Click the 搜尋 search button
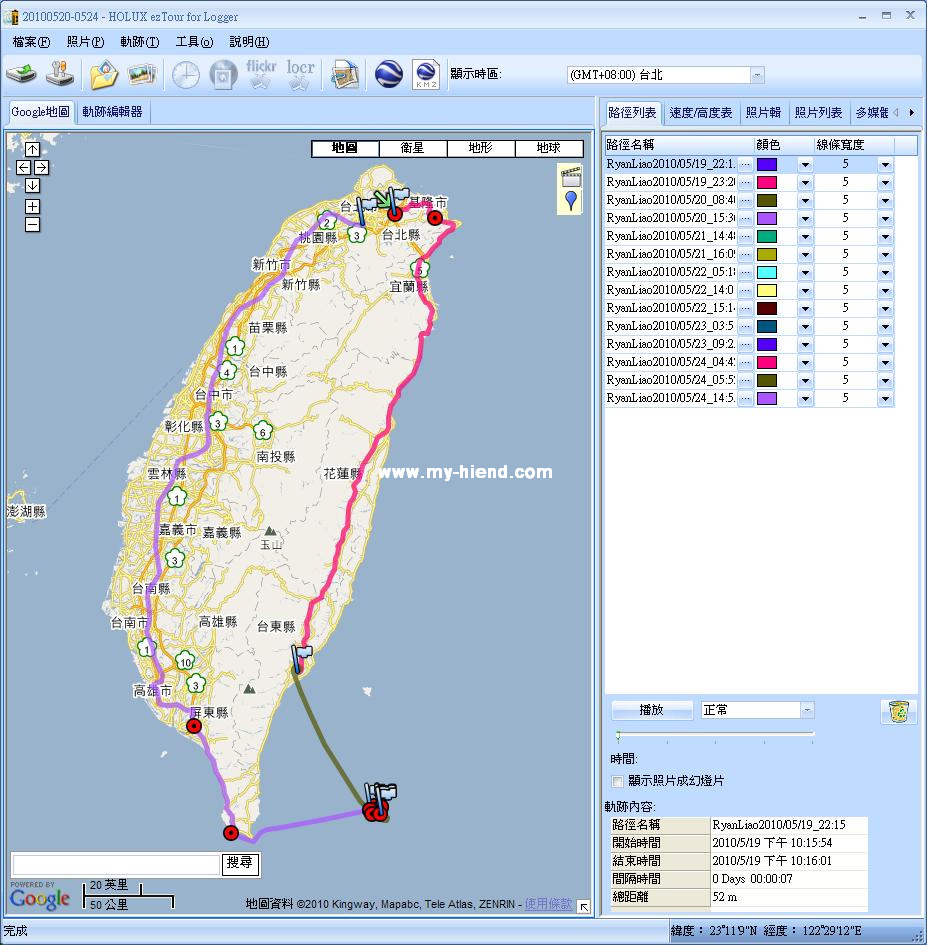Image resolution: width=927 pixels, height=945 pixels. pyautogui.click(x=240, y=863)
